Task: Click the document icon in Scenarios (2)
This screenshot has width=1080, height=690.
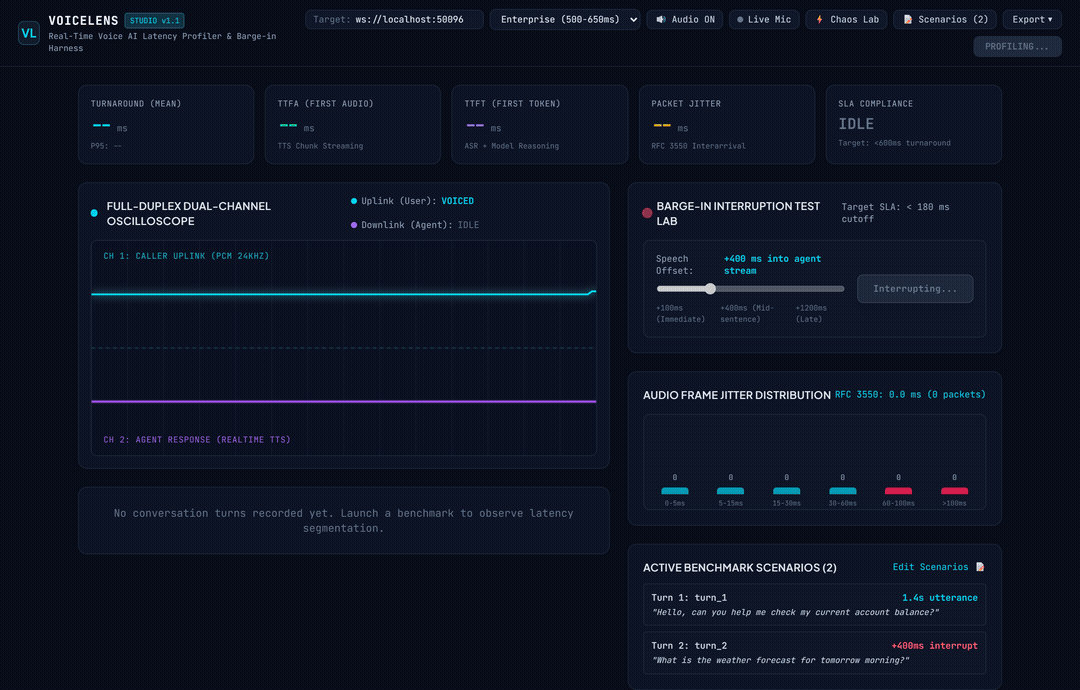Action: (908, 19)
